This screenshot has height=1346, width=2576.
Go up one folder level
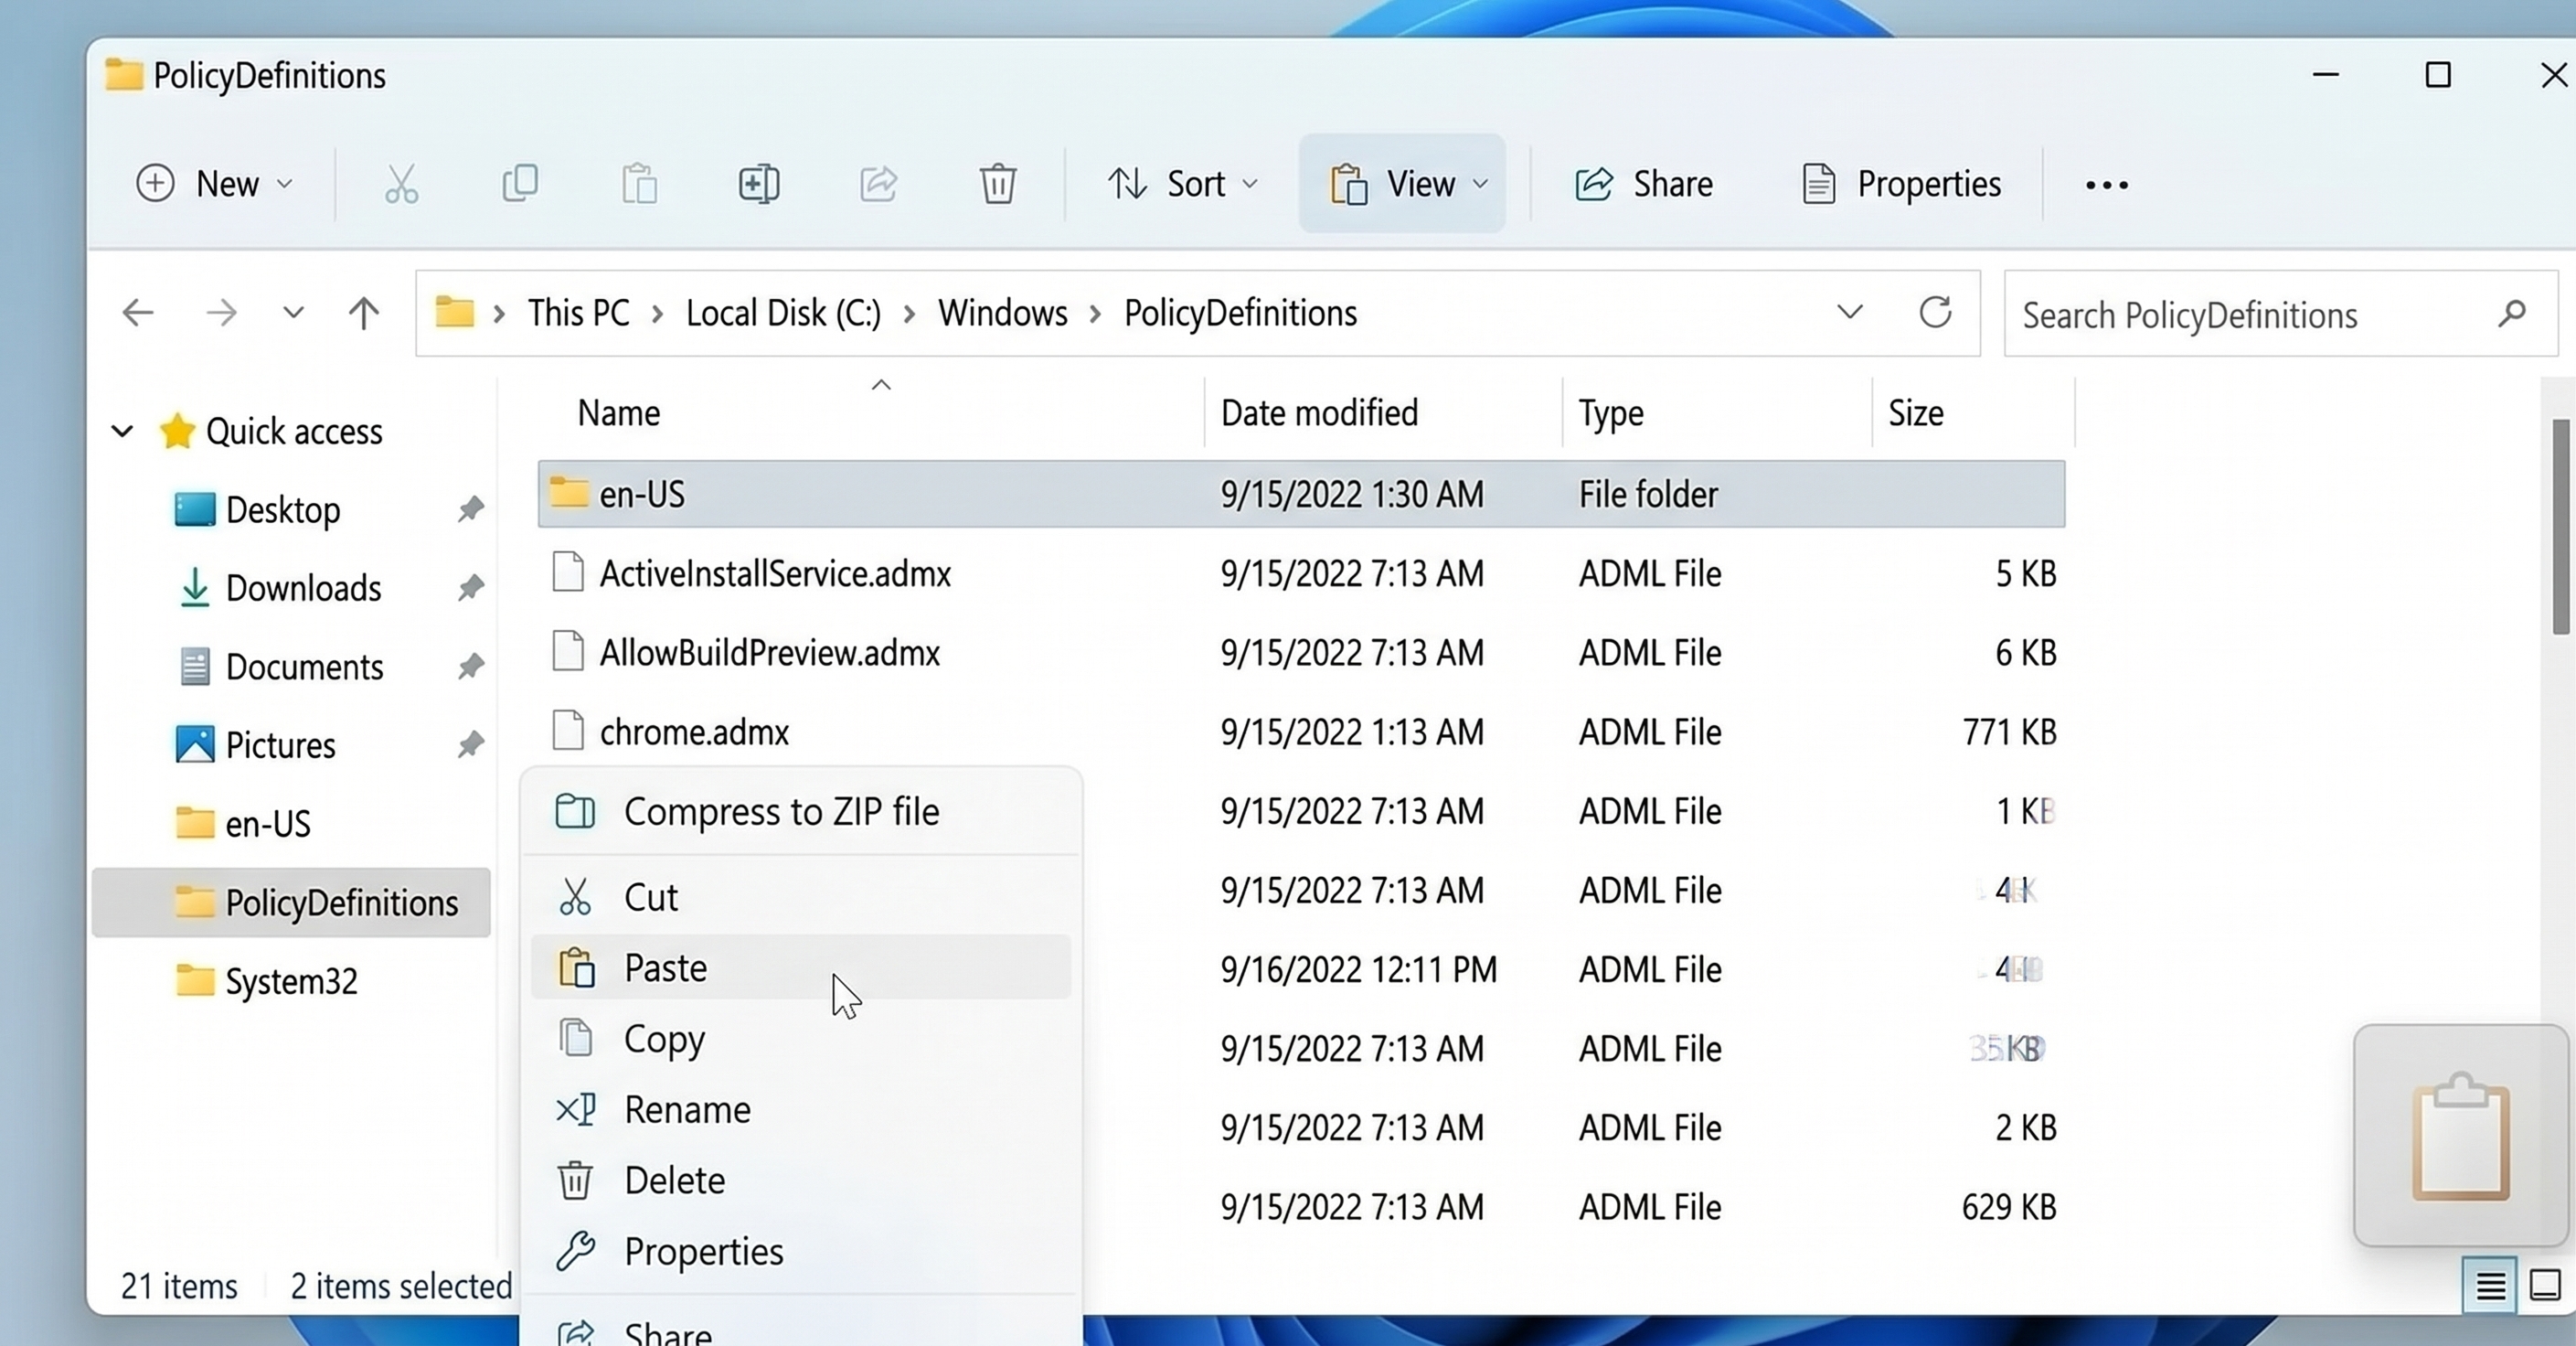(x=364, y=313)
